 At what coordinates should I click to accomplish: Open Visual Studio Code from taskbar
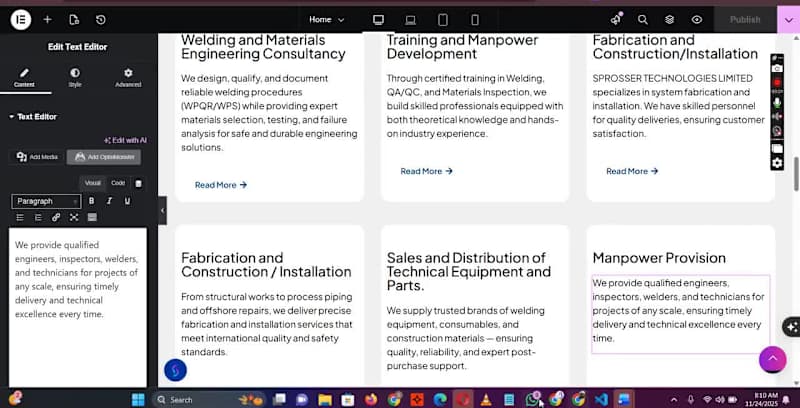coord(601,399)
